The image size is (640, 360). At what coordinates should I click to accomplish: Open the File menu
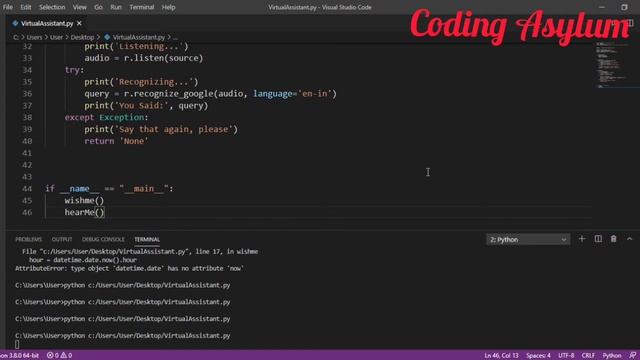[x=7, y=7]
